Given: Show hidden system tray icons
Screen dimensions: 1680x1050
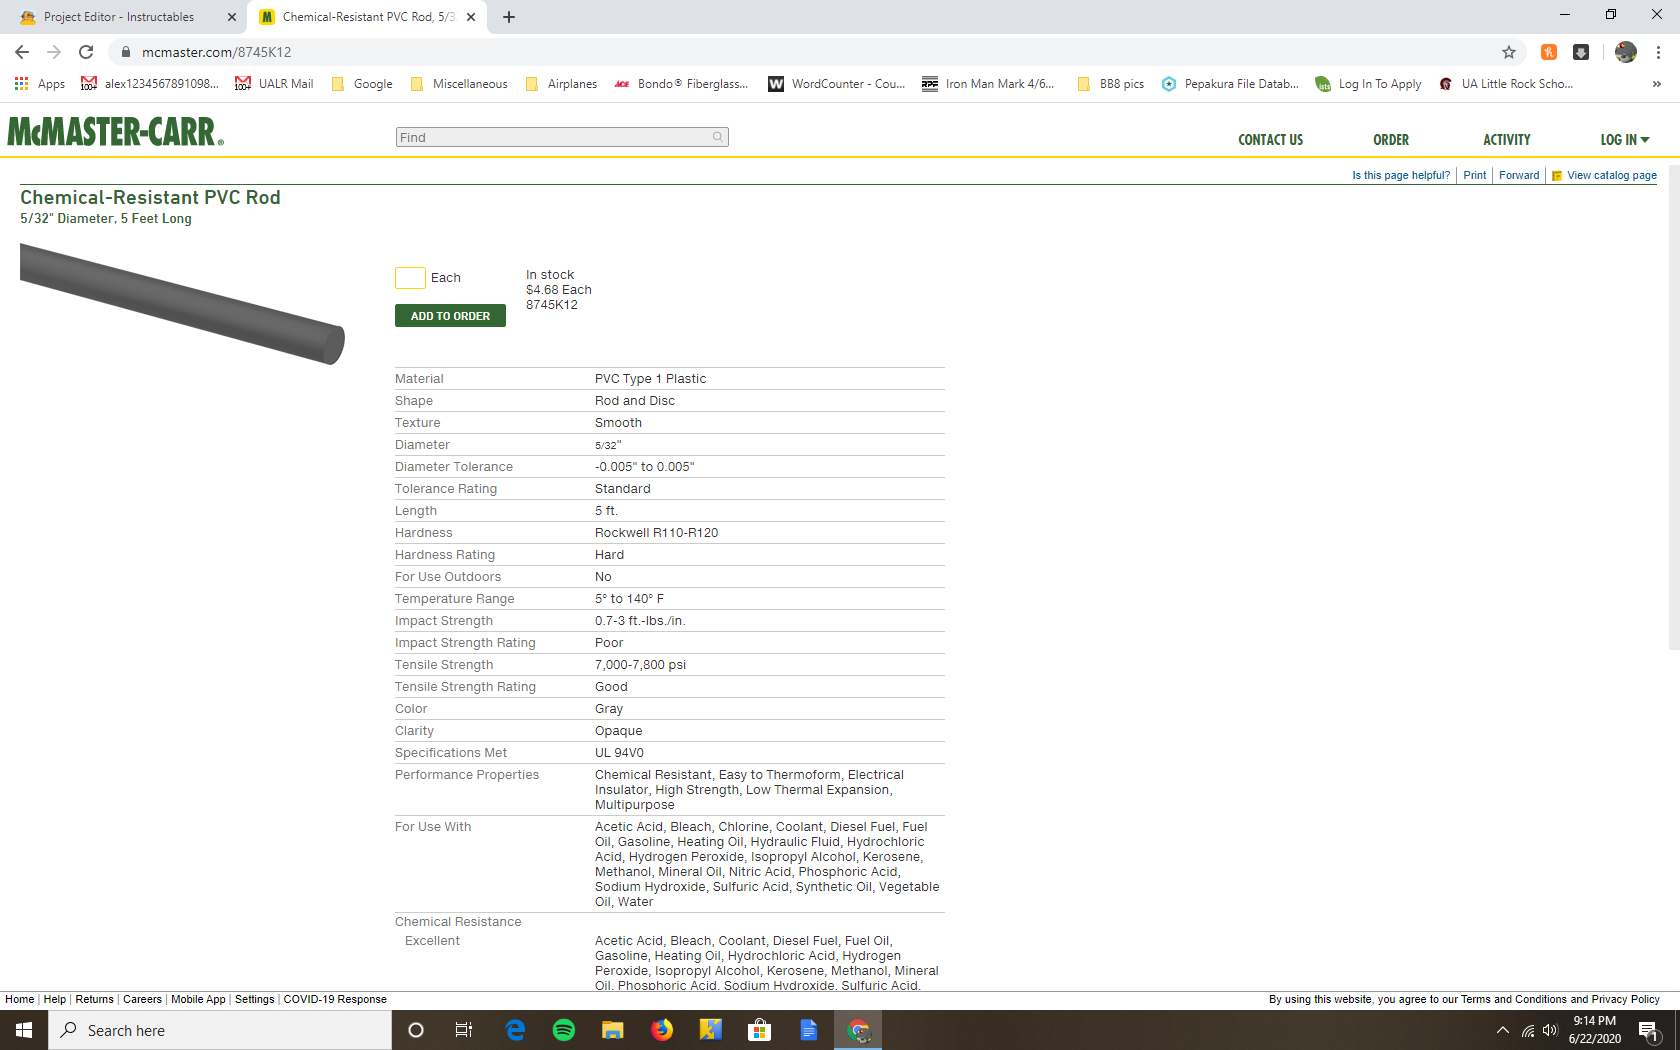Looking at the screenshot, I should tap(1502, 1030).
